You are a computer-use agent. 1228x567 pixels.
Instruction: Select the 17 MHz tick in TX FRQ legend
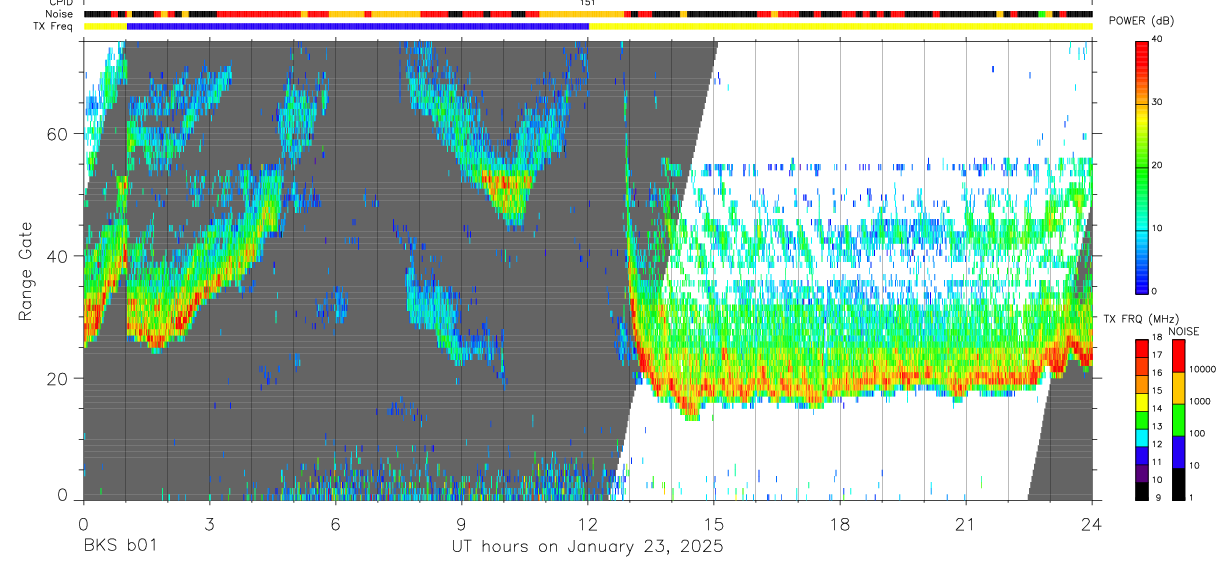pos(1157,355)
